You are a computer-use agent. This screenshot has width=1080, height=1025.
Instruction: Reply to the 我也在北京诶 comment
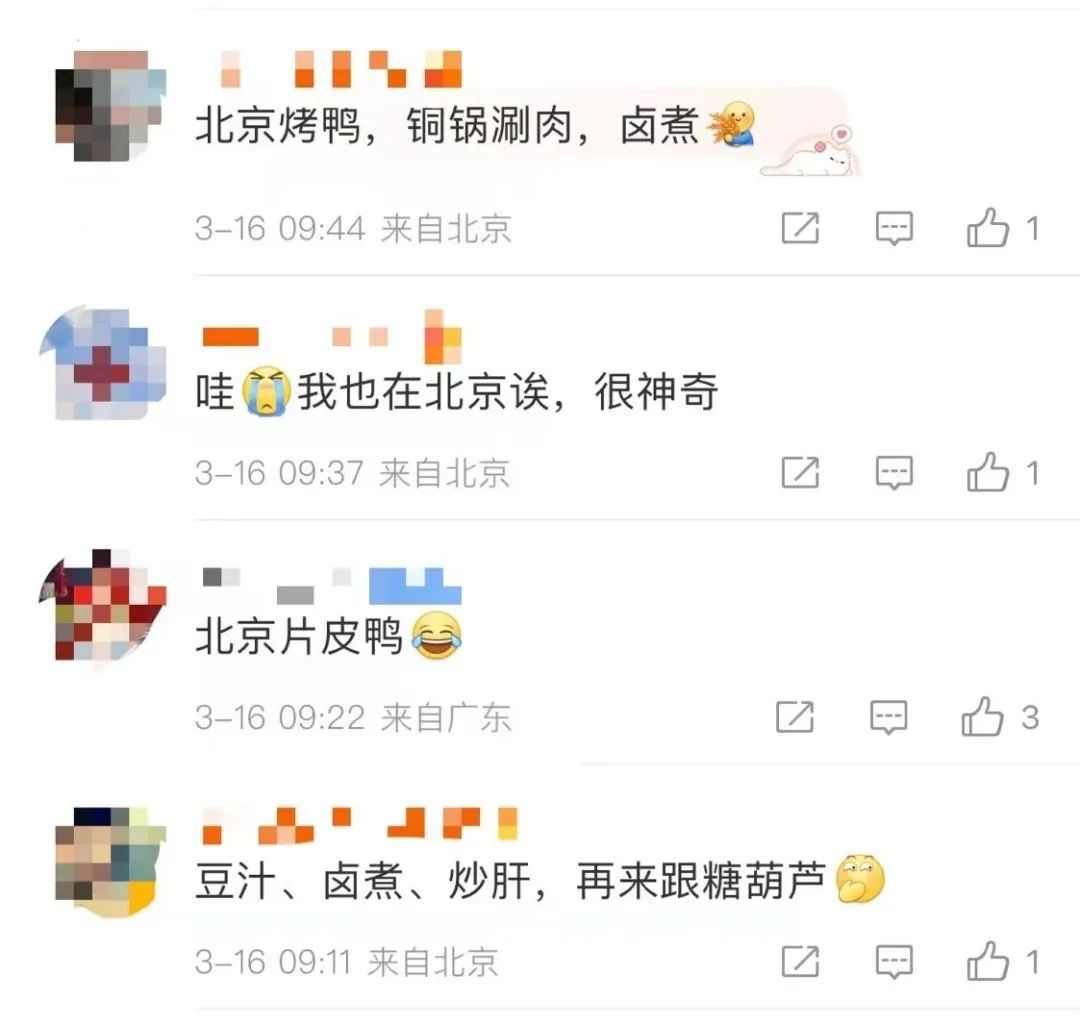pos(894,473)
